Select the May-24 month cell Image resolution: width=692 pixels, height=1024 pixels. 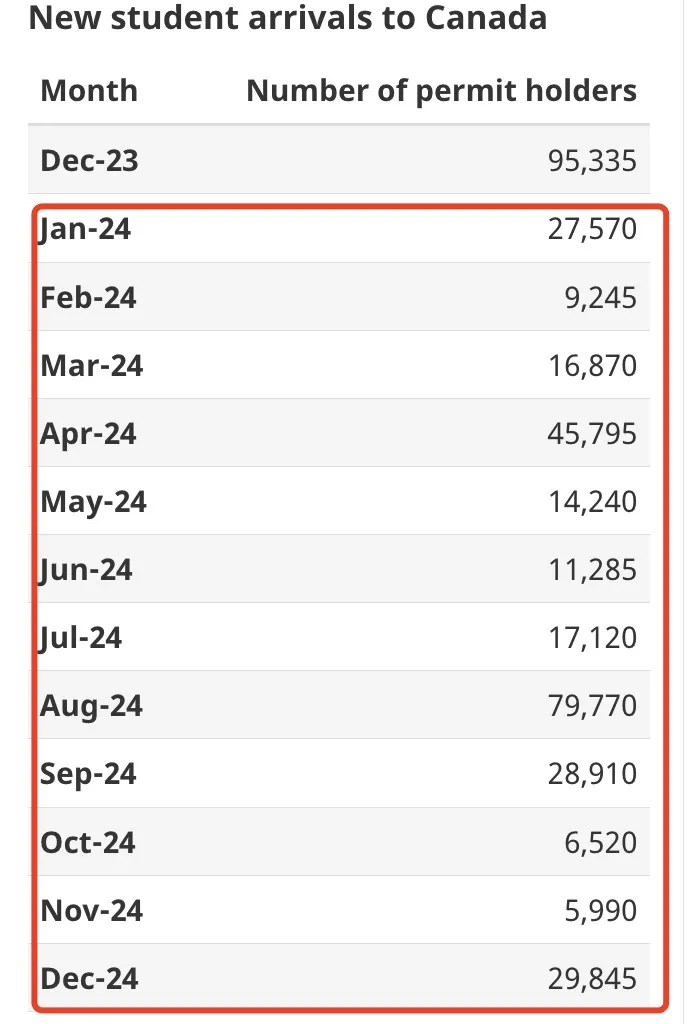94,502
